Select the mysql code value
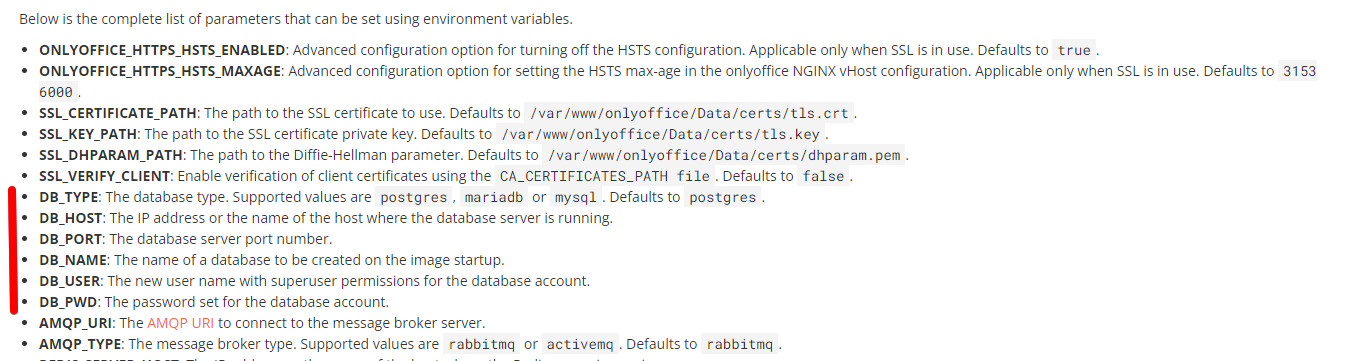 (577, 197)
